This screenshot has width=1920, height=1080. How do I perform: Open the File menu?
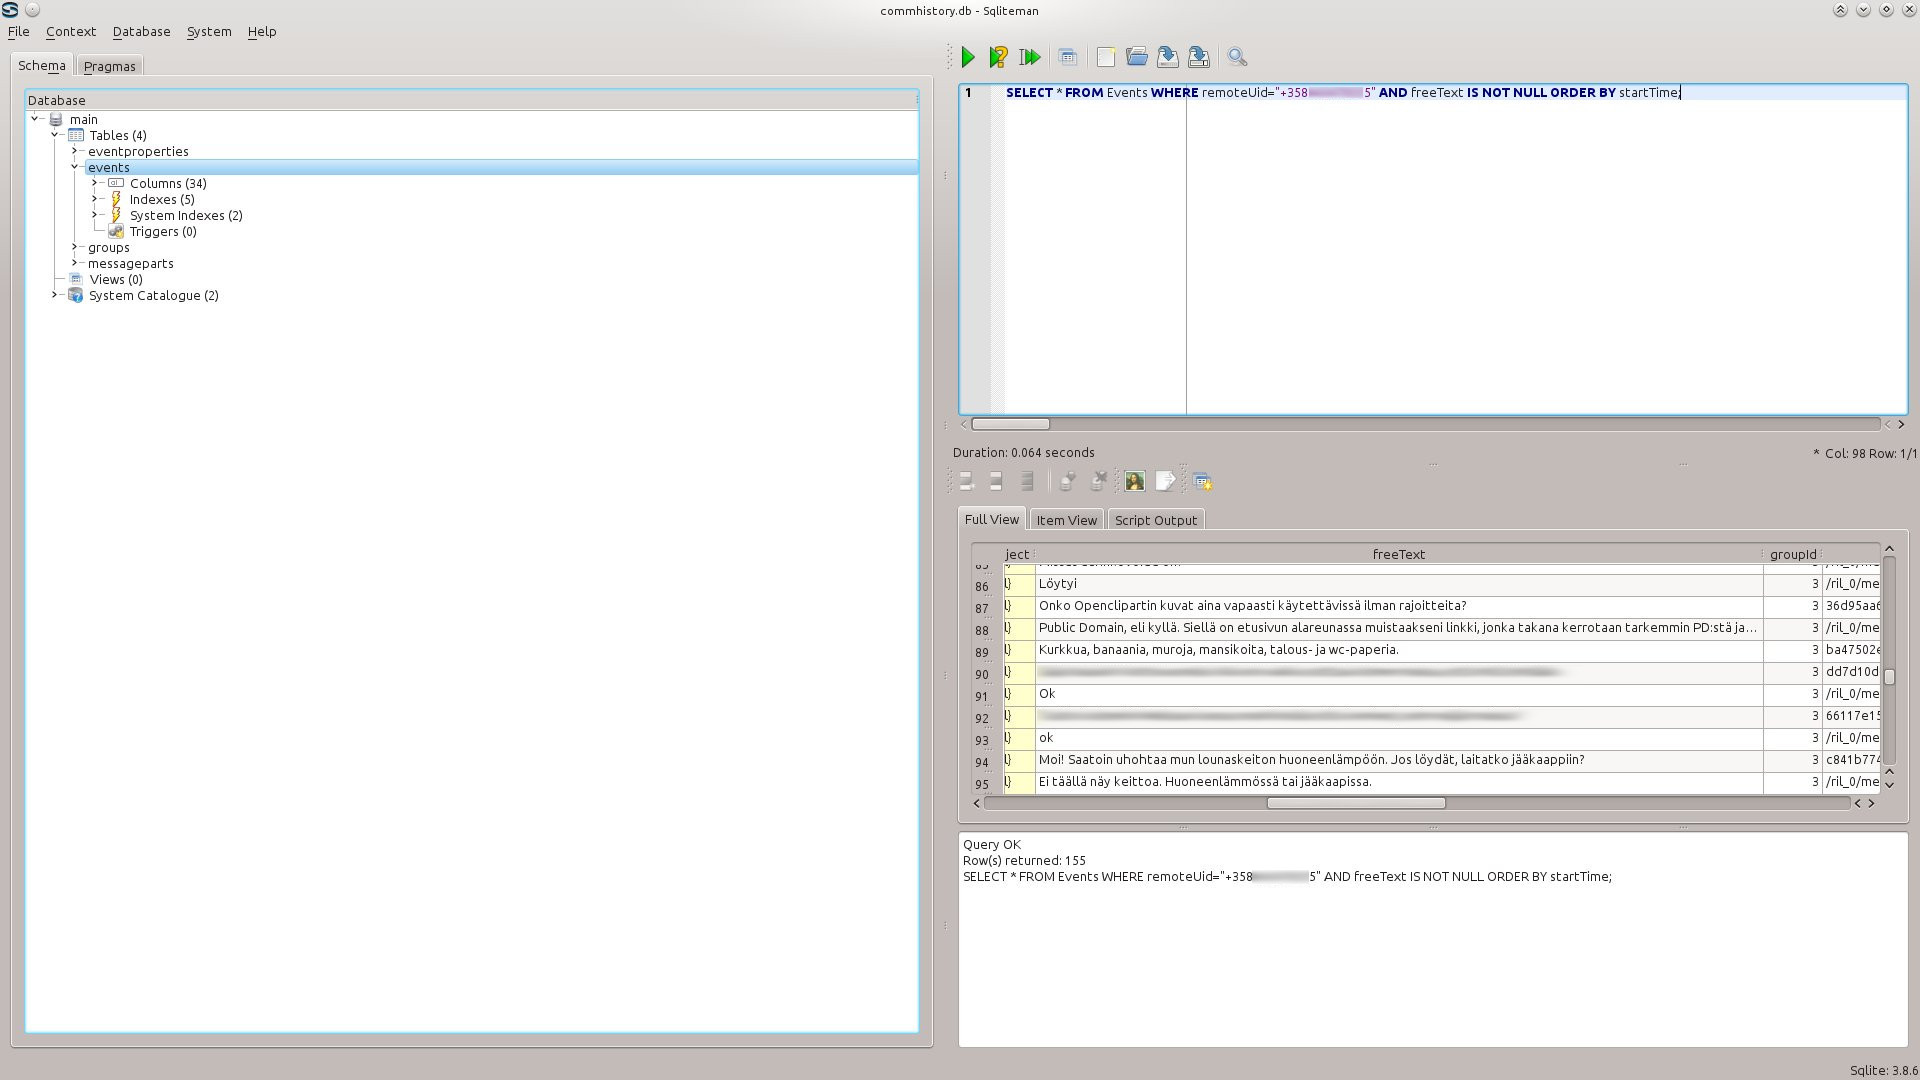coord(18,31)
